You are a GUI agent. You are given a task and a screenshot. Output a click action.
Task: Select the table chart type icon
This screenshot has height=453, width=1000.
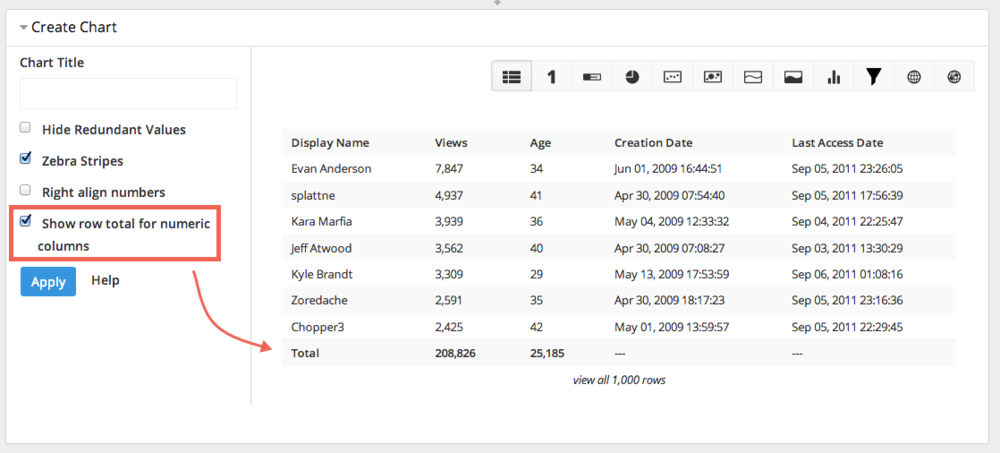coord(511,77)
